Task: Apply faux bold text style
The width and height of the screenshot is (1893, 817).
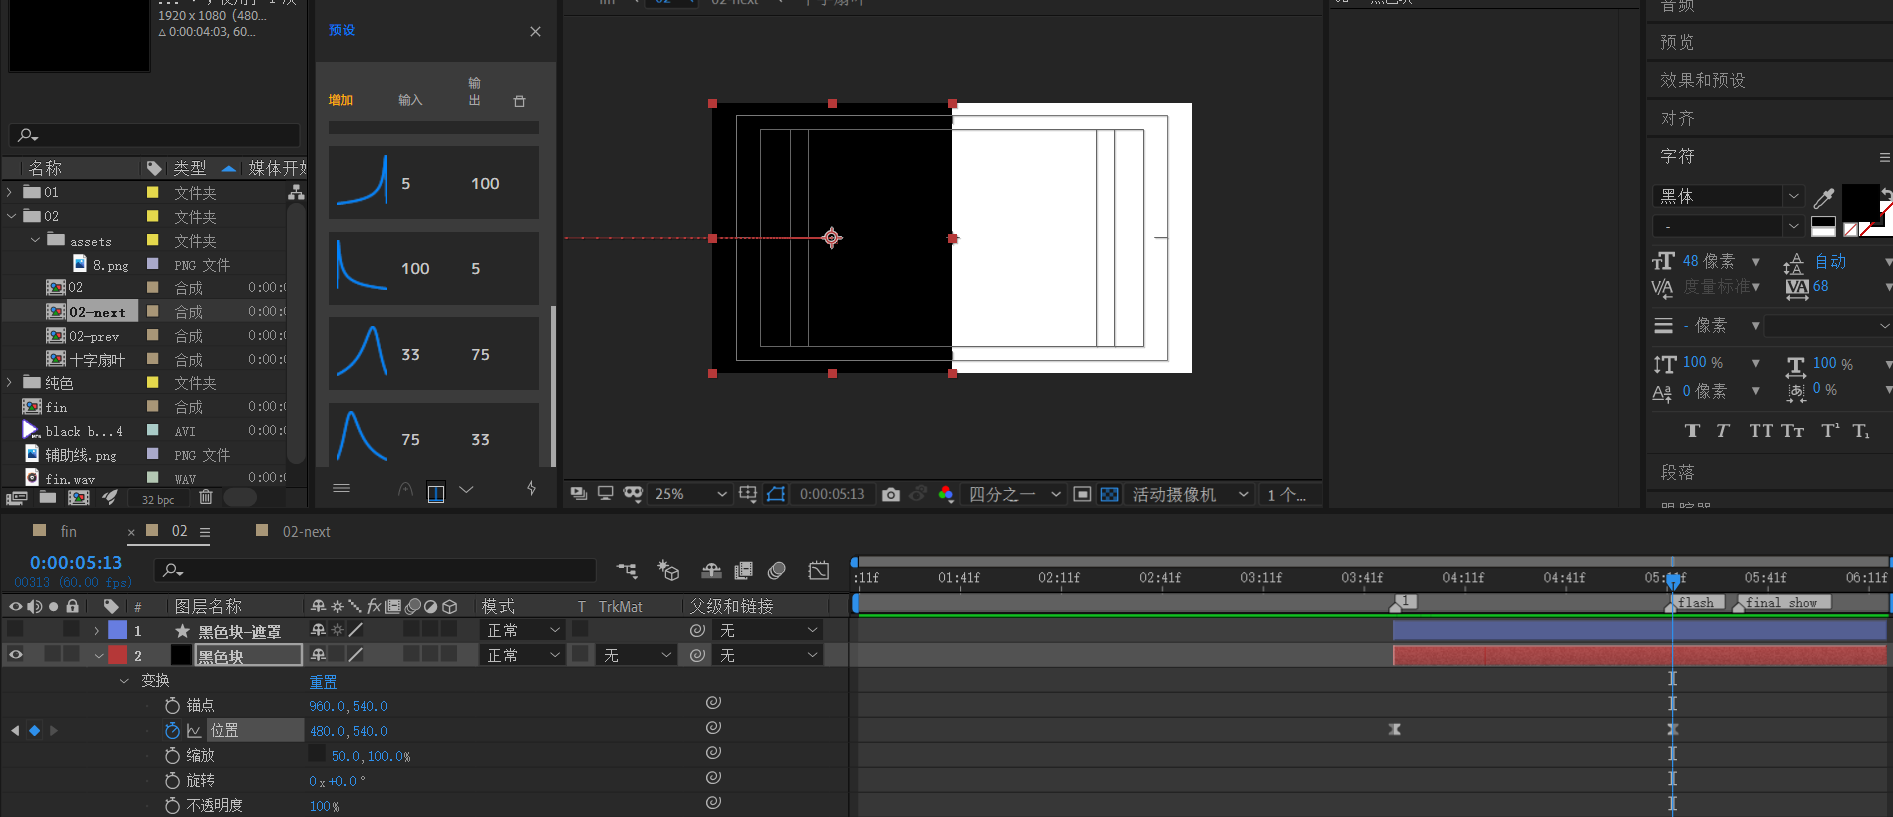Action: [x=1692, y=431]
